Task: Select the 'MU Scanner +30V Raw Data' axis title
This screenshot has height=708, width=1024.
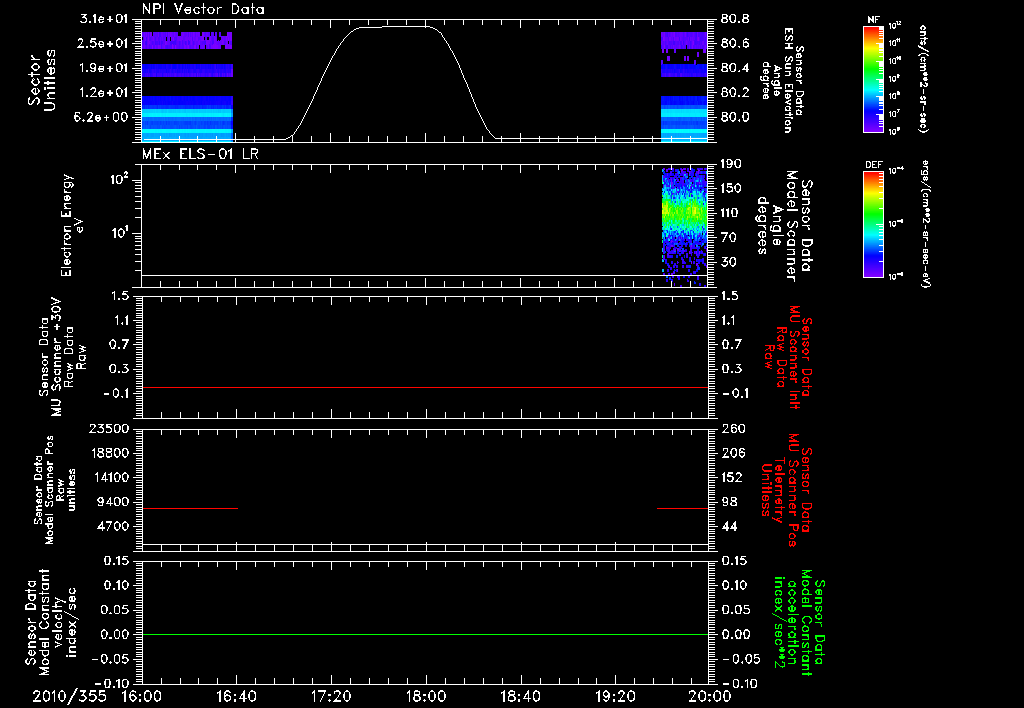Action: point(63,357)
